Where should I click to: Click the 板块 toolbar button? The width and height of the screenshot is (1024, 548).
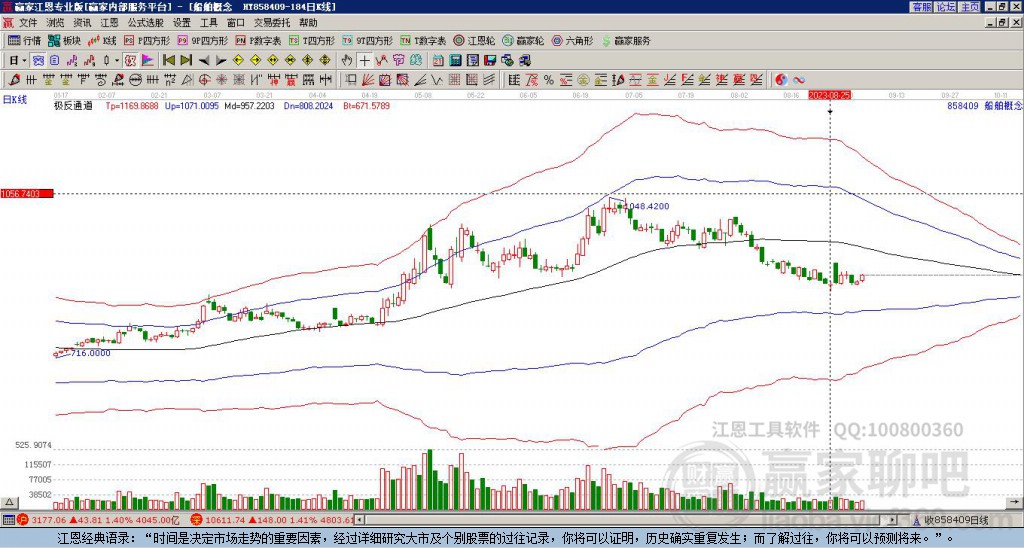[64, 40]
